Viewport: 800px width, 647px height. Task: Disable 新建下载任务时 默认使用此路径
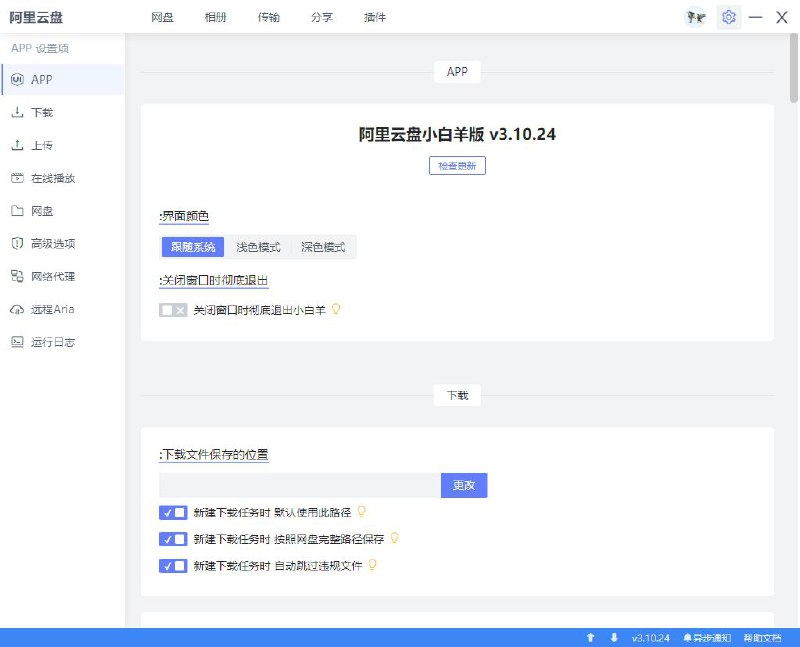click(172, 511)
